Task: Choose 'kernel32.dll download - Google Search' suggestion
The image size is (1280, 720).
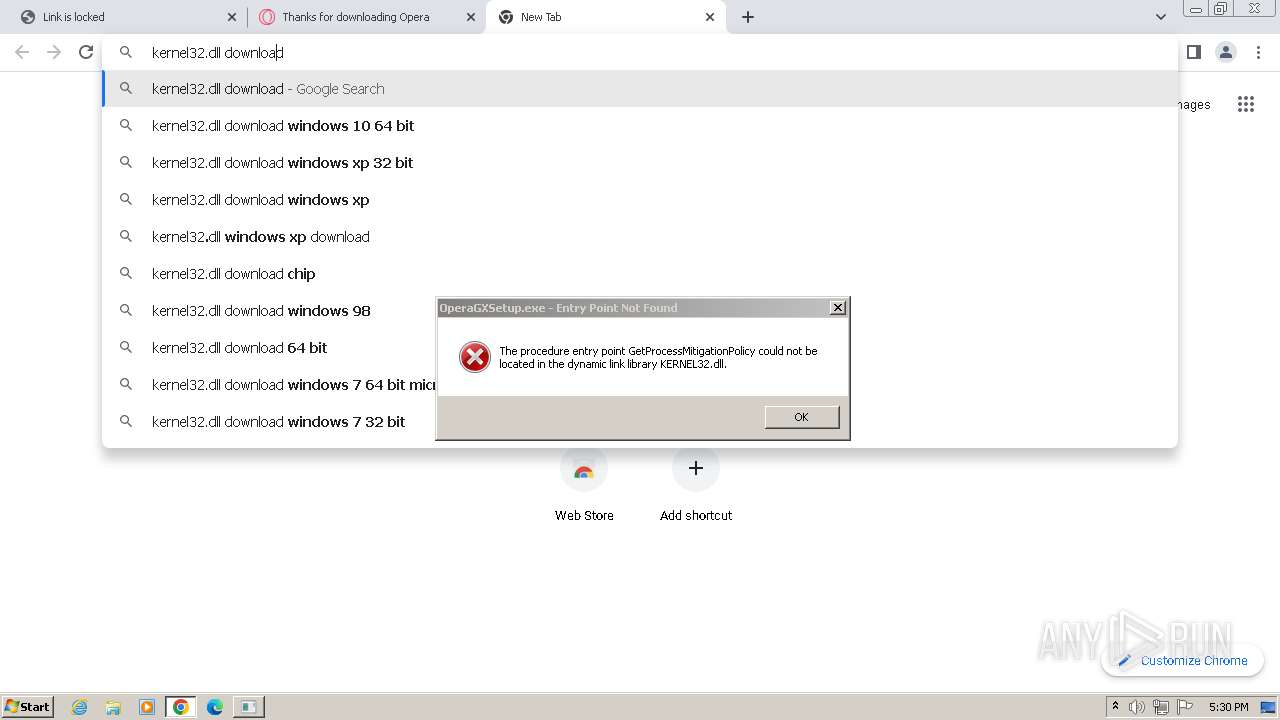Action: [640, 89]
